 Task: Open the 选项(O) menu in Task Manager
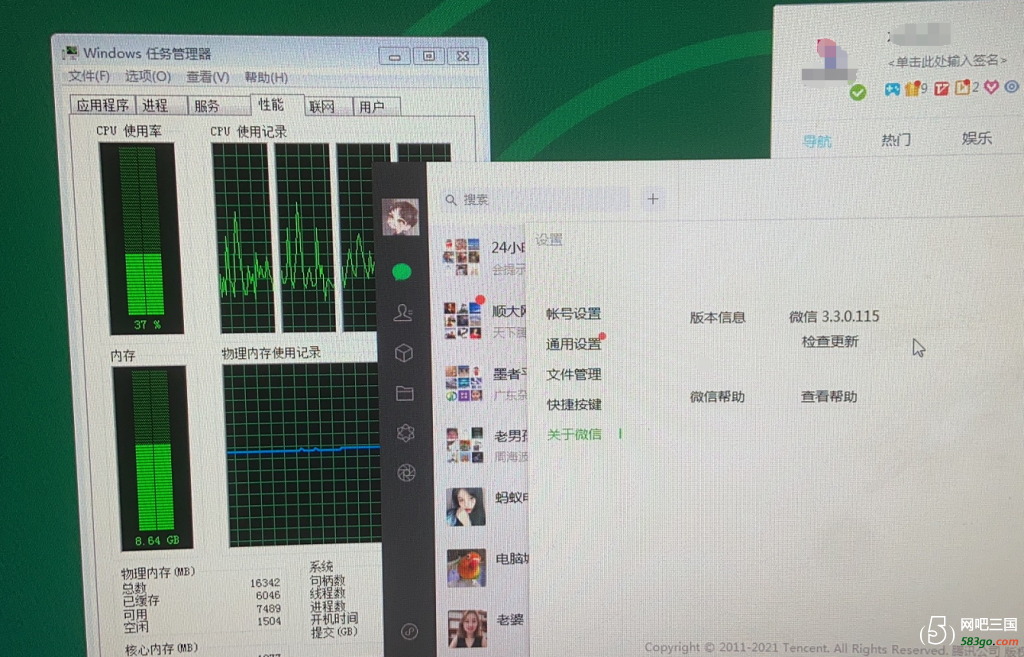[148, 76]
